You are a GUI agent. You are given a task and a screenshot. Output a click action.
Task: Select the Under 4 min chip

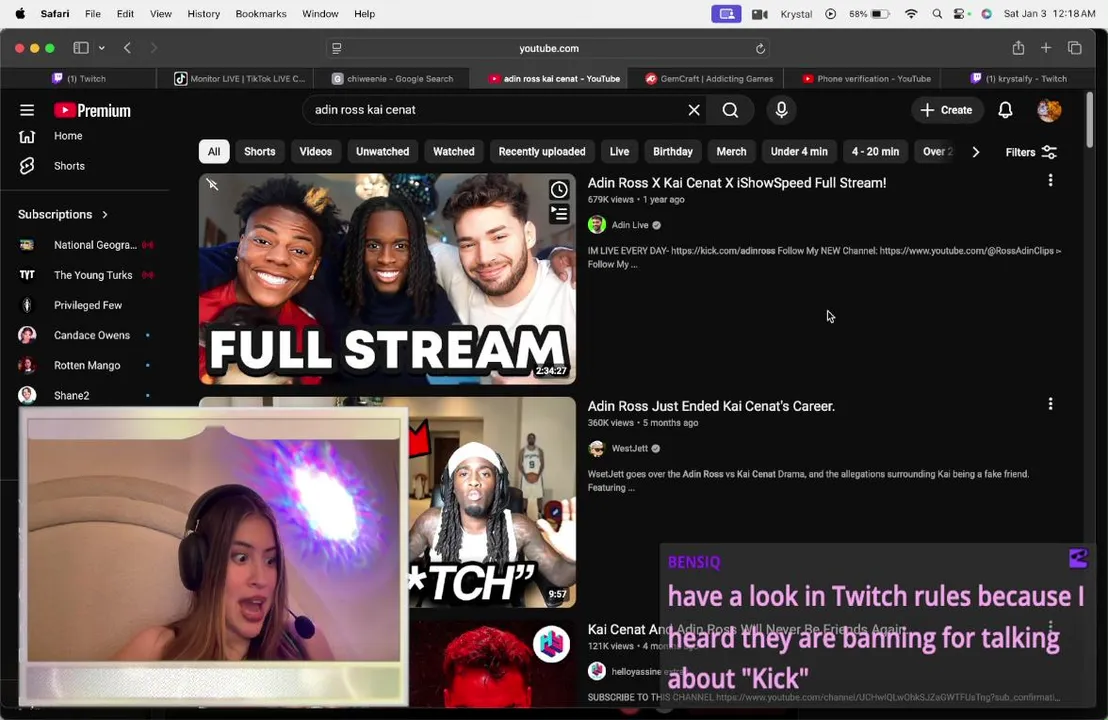798,152
